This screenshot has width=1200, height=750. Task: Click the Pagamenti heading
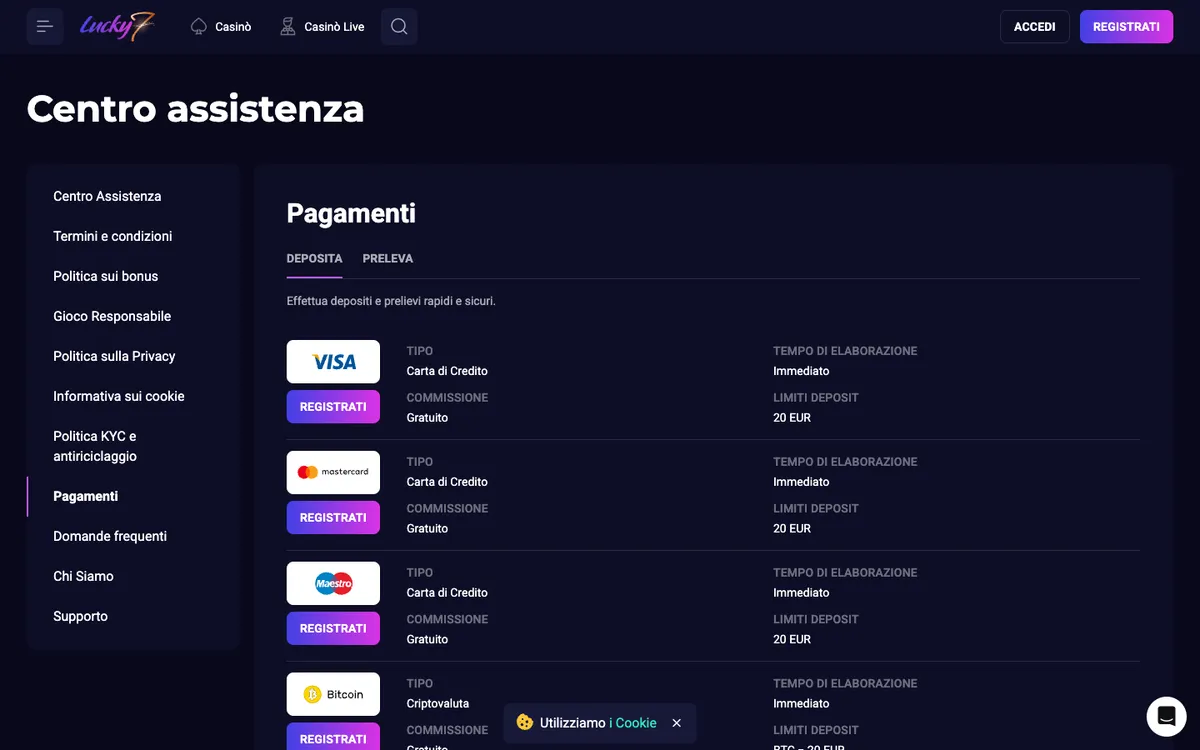351,213
